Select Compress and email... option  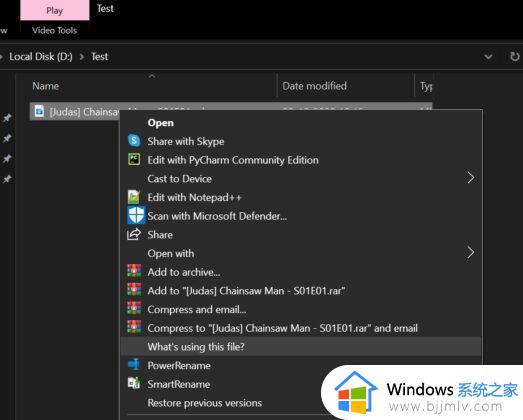pyautogui.click(x=197, y=310)
